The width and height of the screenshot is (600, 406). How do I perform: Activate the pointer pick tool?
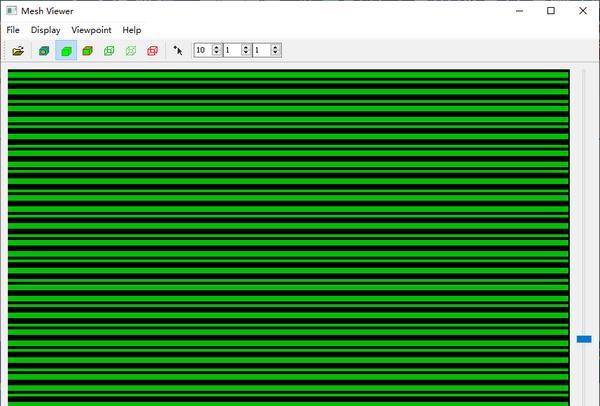tap(178, 51)
